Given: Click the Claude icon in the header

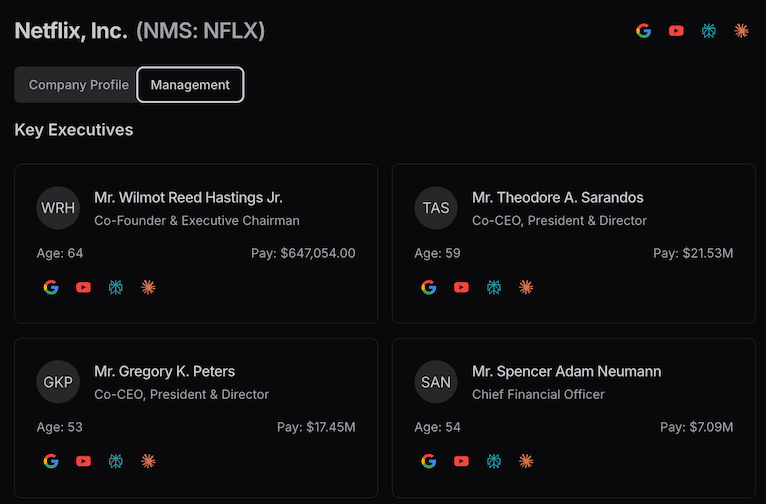Looking at the screenshot, I should coord(741,30).
